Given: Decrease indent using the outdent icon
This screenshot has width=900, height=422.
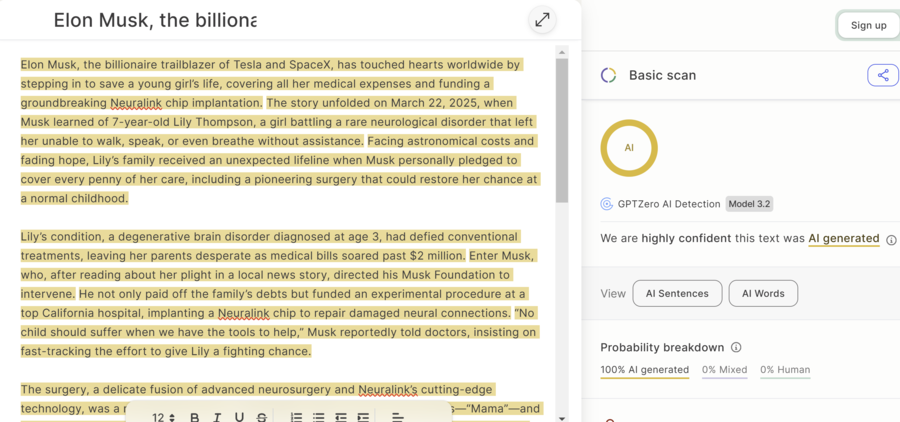Looking at the screenshot, I should pyautogui.click(x=341, y=417).
